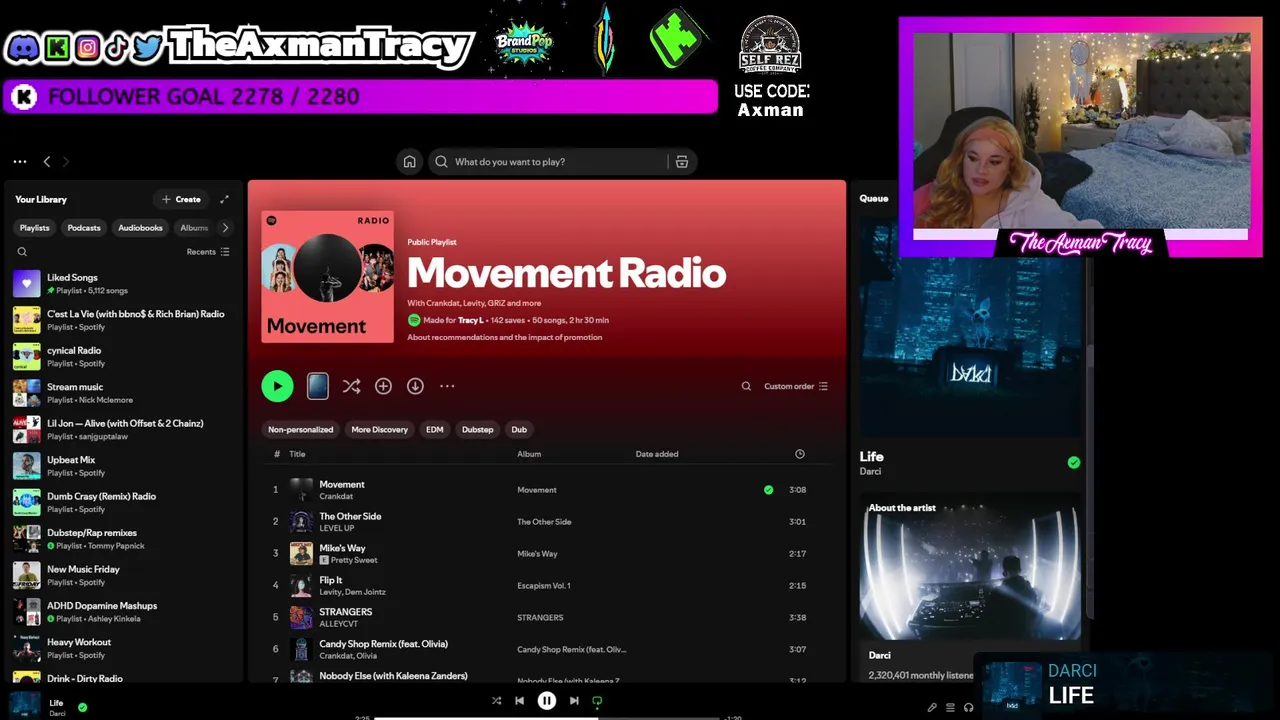Select Candy Shop Remix (feat. Olivia) track
Screen dimensions: 1280x720
pos(383,644)
